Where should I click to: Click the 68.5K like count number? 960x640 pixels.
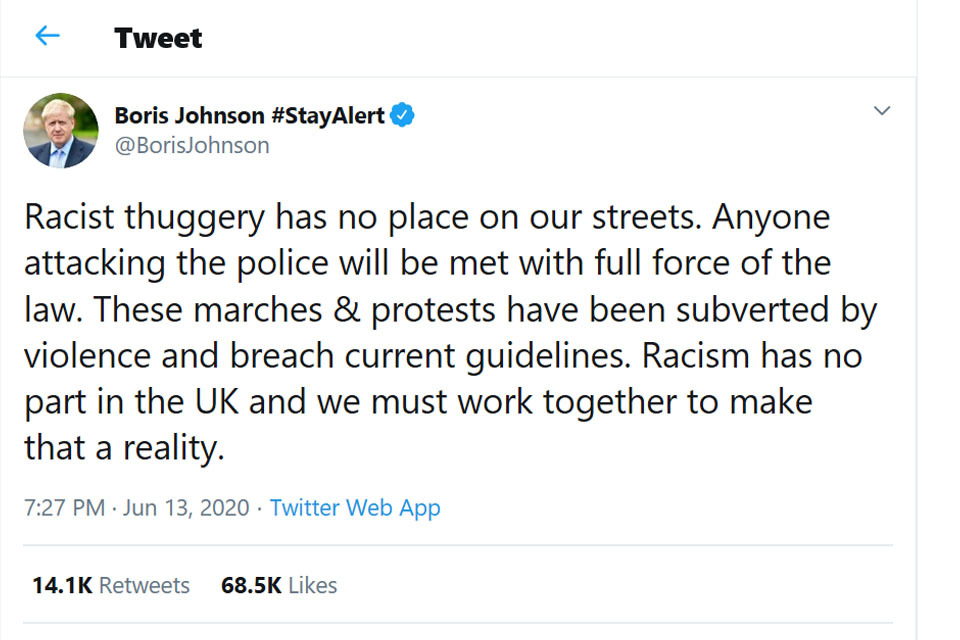pos(251,585)
